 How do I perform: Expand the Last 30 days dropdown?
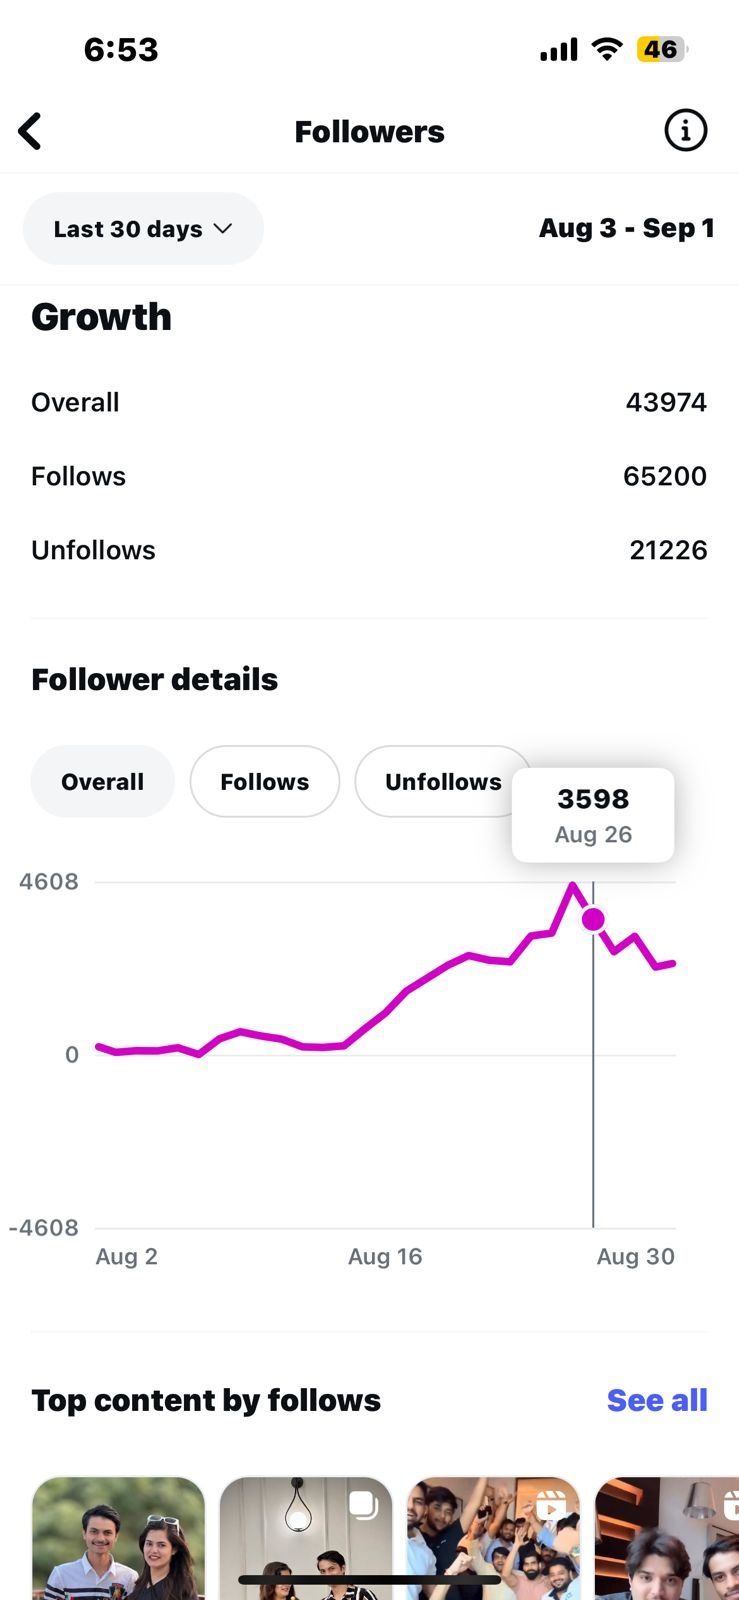point(143,229)
